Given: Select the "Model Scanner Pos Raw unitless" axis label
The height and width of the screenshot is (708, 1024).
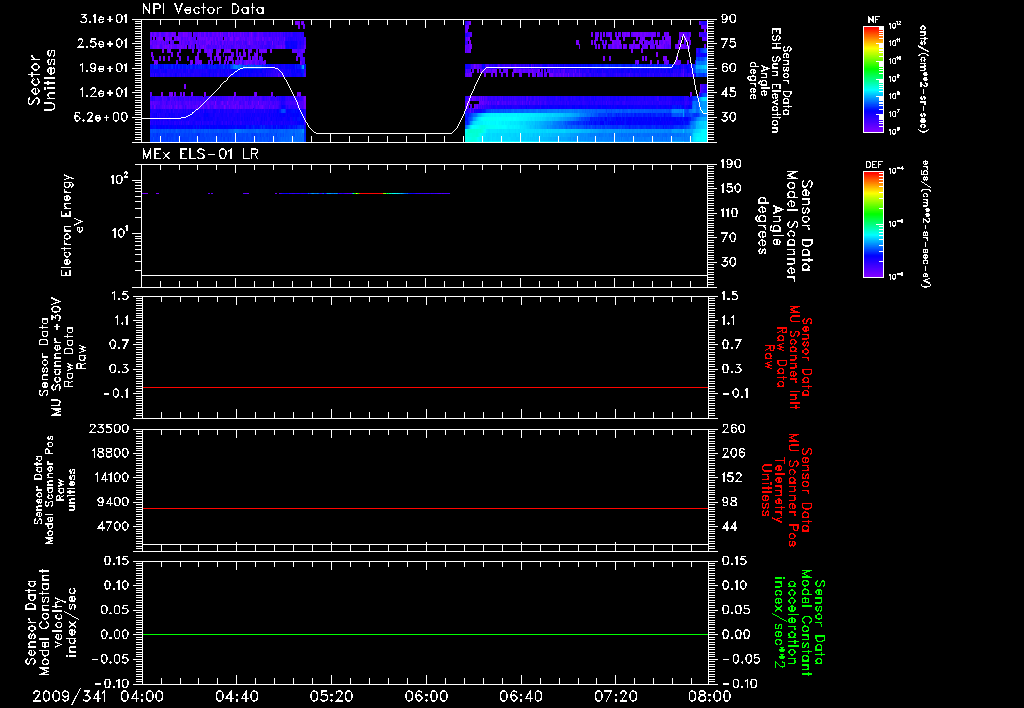Looking at the screenshot, I should point(56,489).
